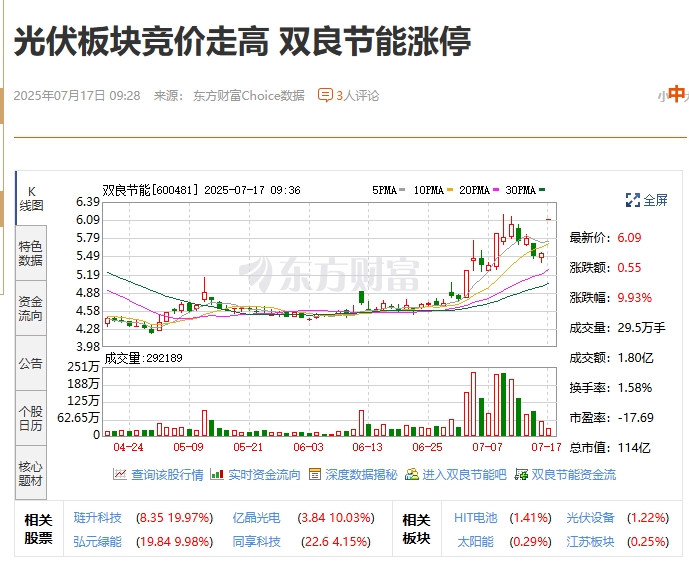Click the fullscreen expand icon
The width and height of the screenshot is (689, 581).
[633, 200]
